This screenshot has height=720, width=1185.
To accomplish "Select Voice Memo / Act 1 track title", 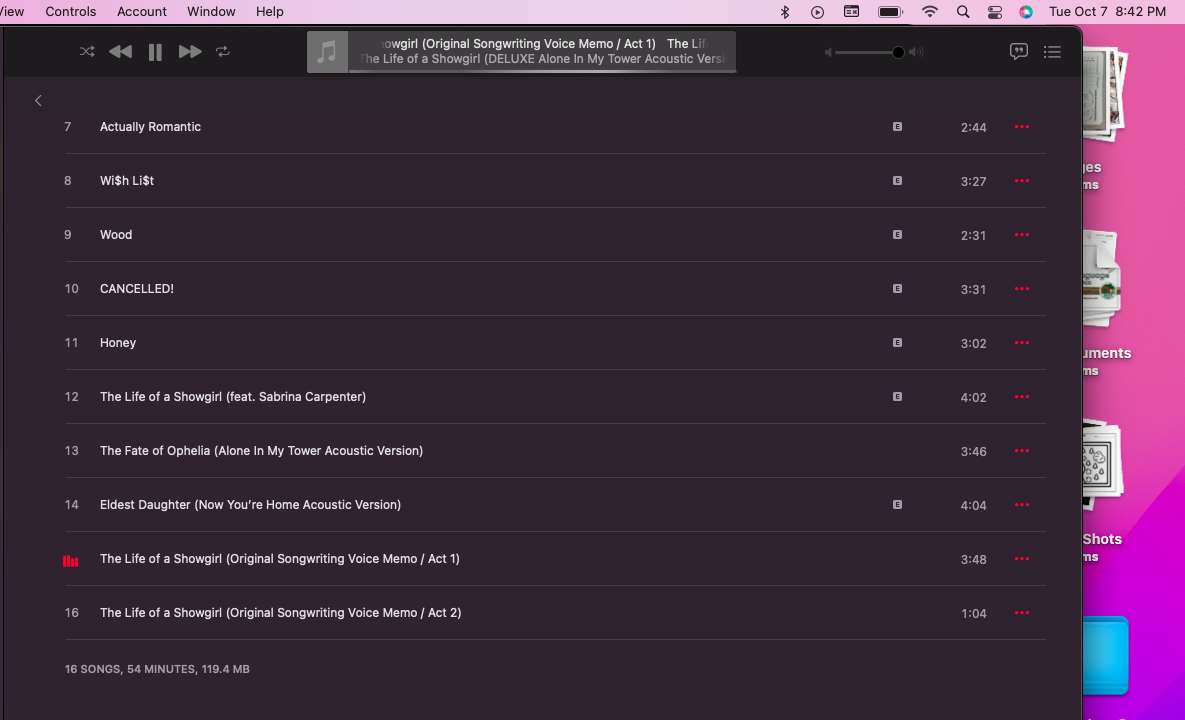I will (x=280, y=559).
